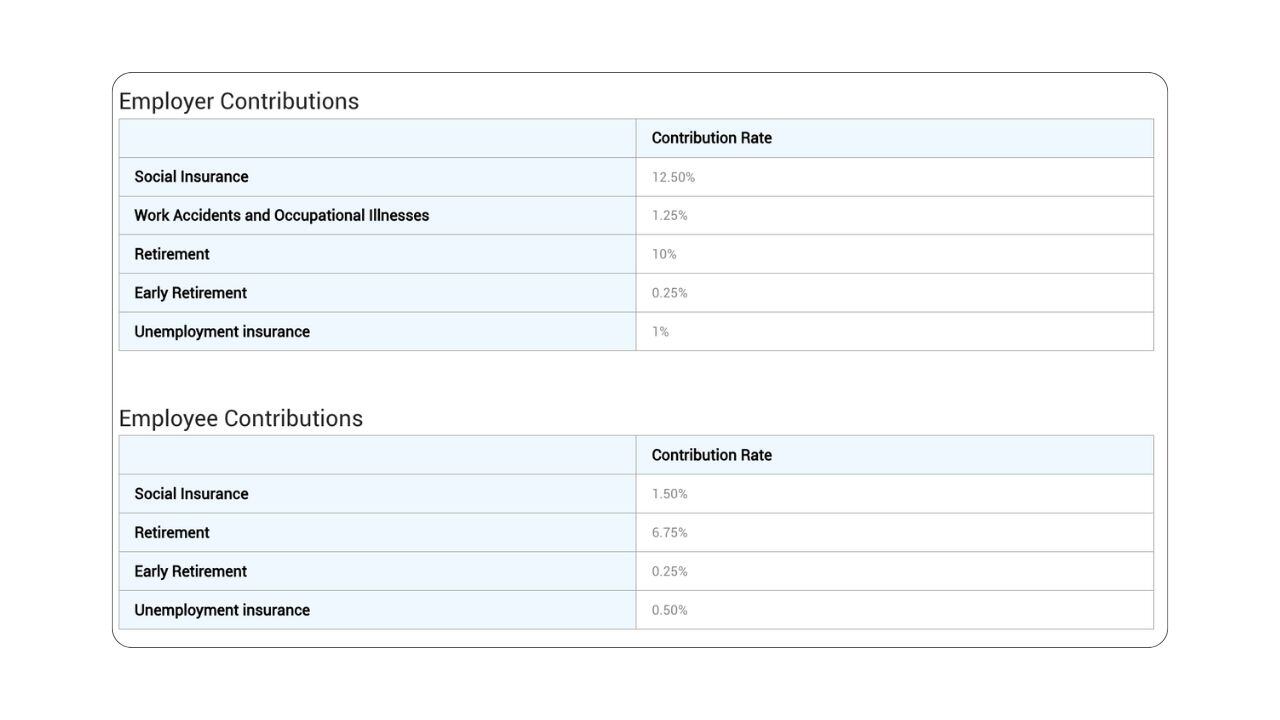Select the 1.25% rate cell

(669, 215)
